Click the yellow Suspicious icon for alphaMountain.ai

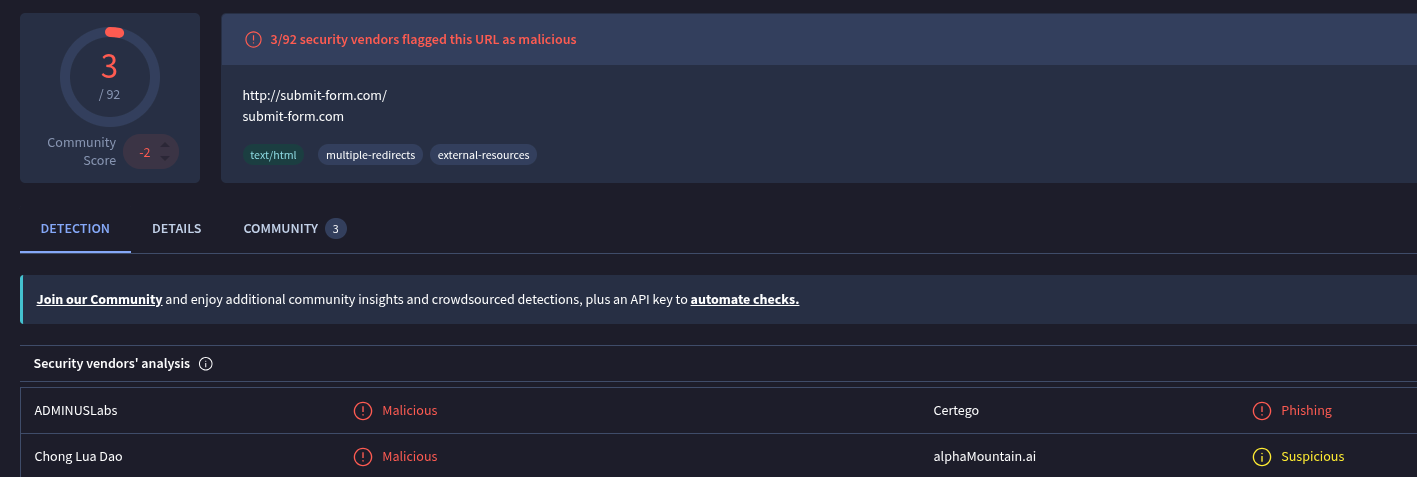1262,457
